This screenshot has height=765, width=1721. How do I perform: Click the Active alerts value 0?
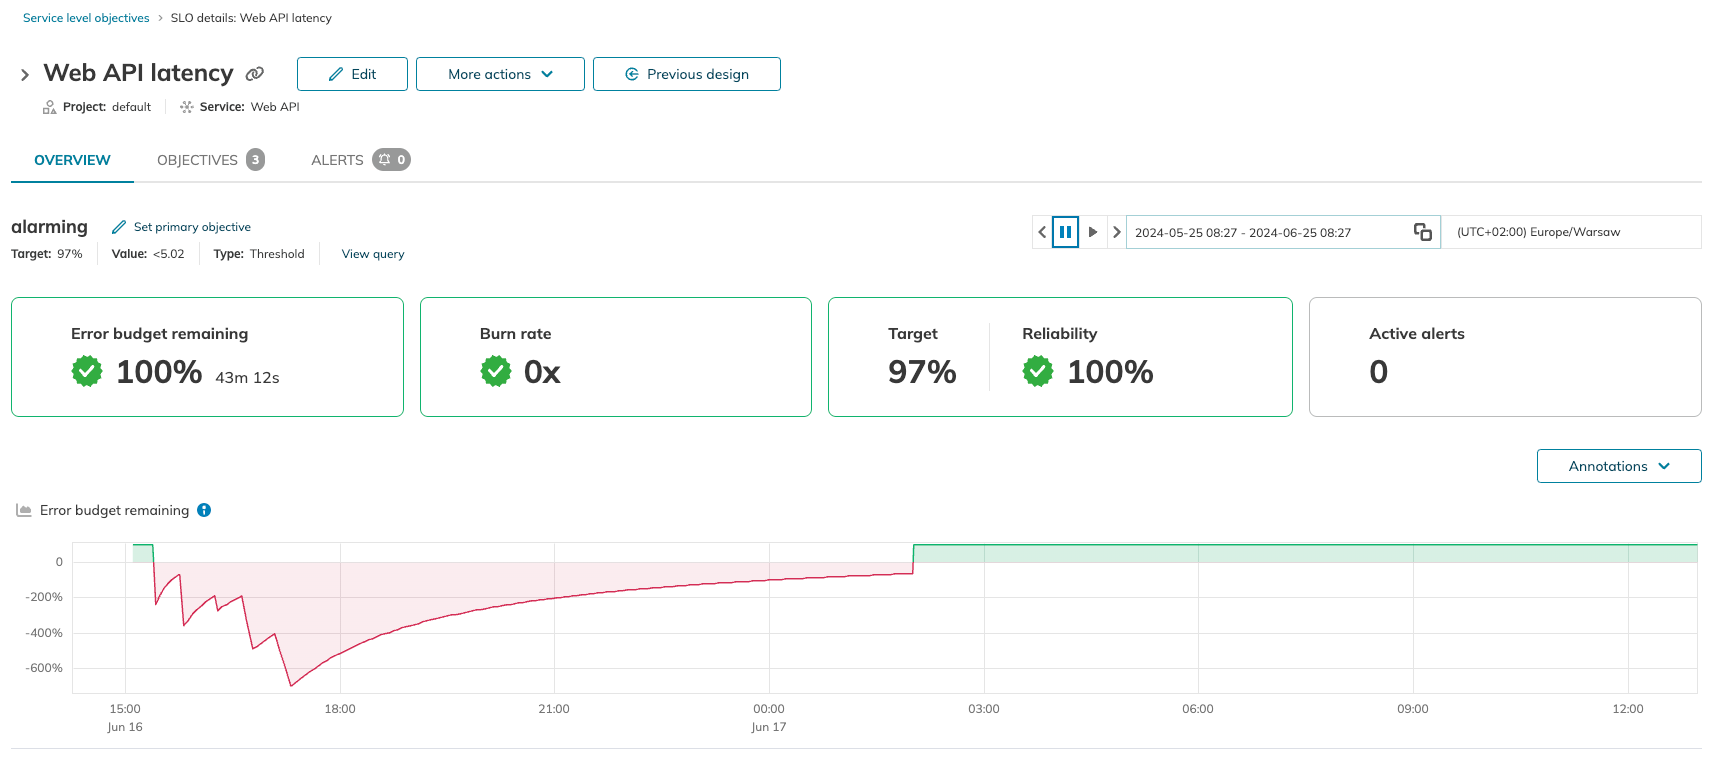[x=1379, y=372]
